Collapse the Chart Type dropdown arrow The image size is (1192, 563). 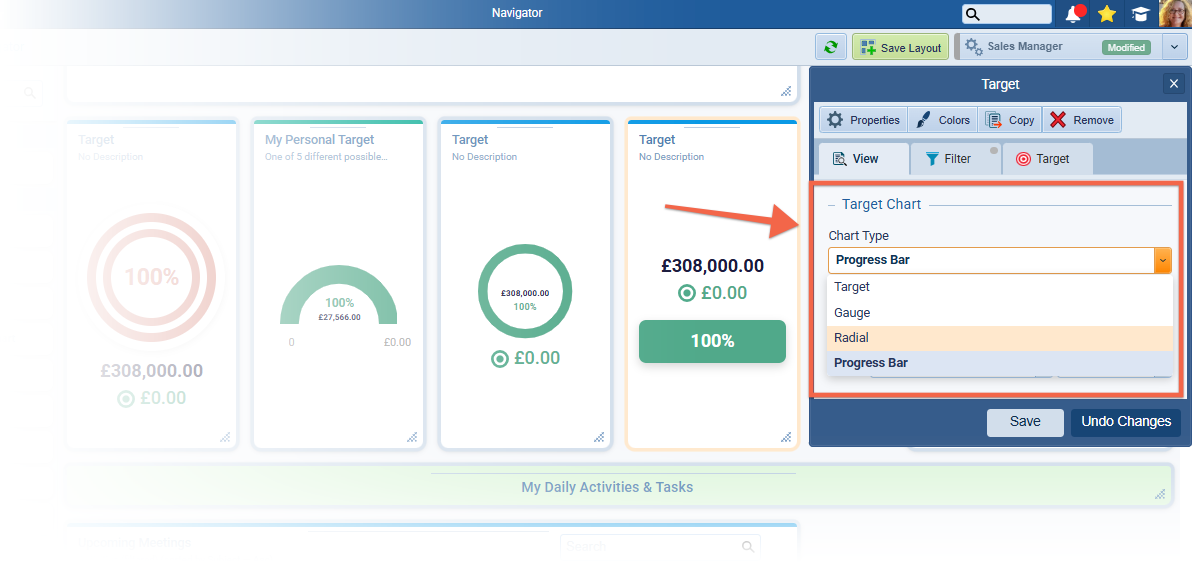point(1162,260)
